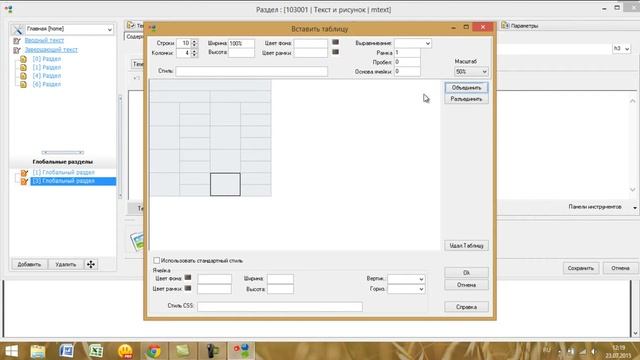Click the edit icon next to Завершающий текст

(17, 50)
